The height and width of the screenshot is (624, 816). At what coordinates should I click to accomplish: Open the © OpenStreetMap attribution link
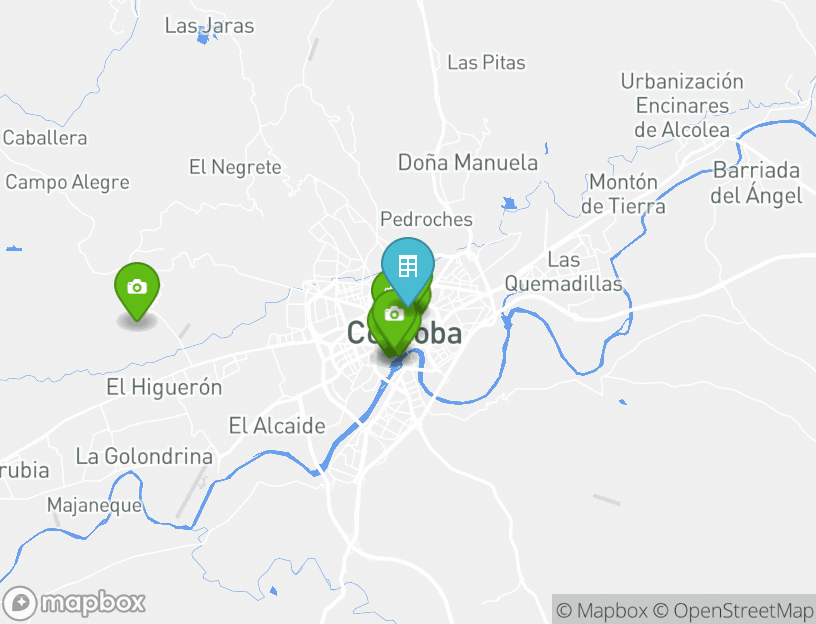(733, 610)
